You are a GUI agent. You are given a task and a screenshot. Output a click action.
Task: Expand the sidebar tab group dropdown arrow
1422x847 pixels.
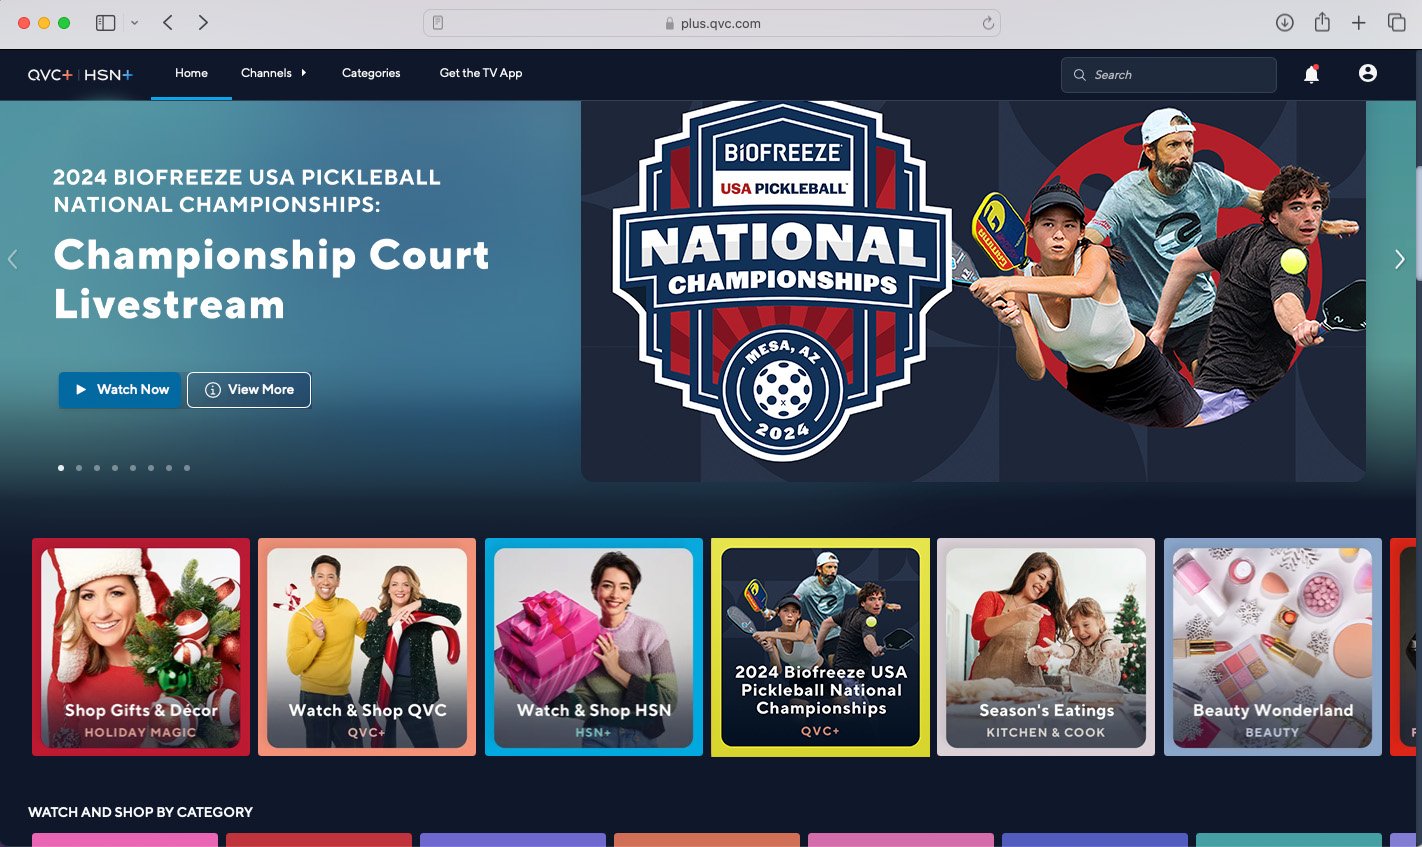click(x=134, y=23)
